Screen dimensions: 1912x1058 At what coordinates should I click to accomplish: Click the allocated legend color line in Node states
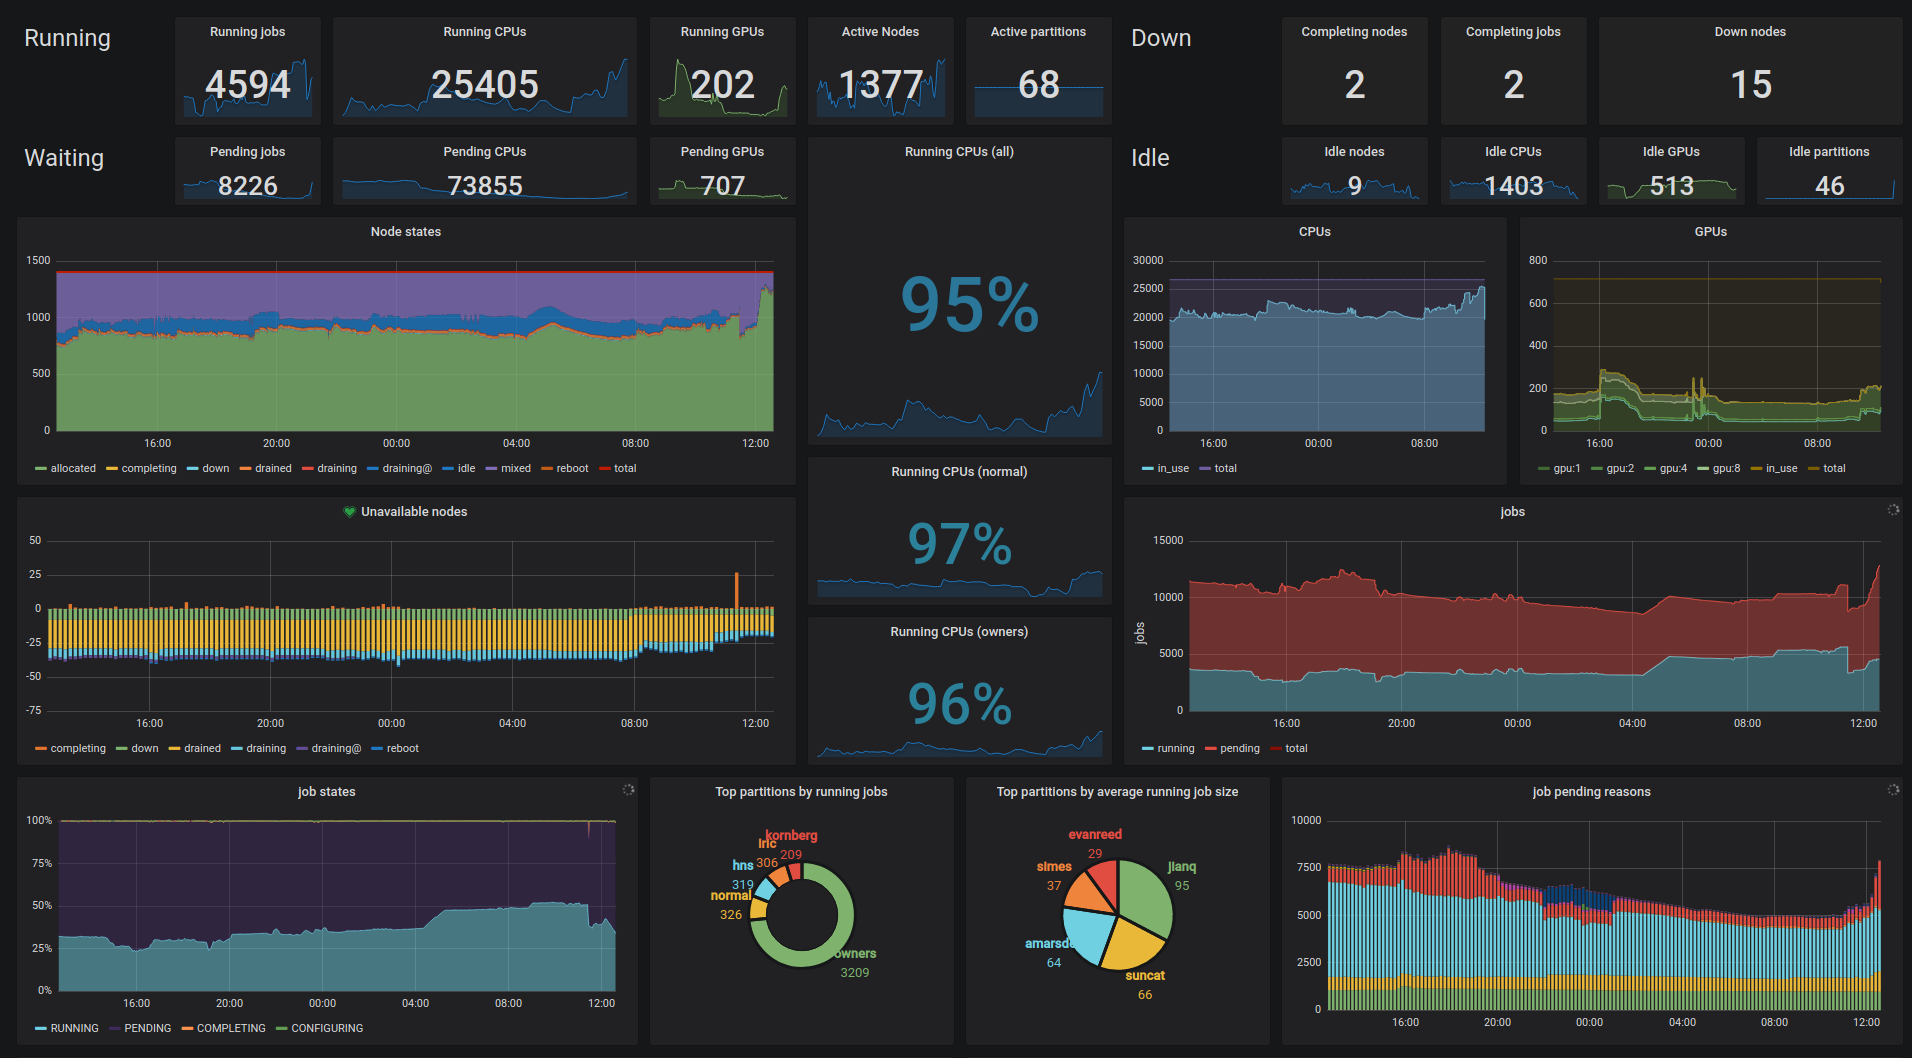41,468
